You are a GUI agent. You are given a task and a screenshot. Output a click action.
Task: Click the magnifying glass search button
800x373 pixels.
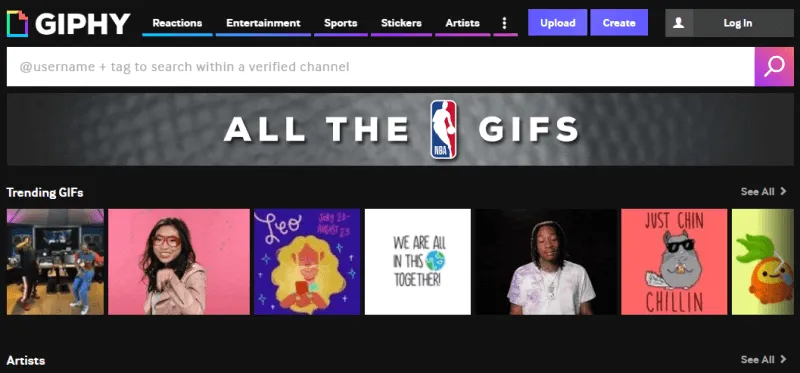(774, 67)
